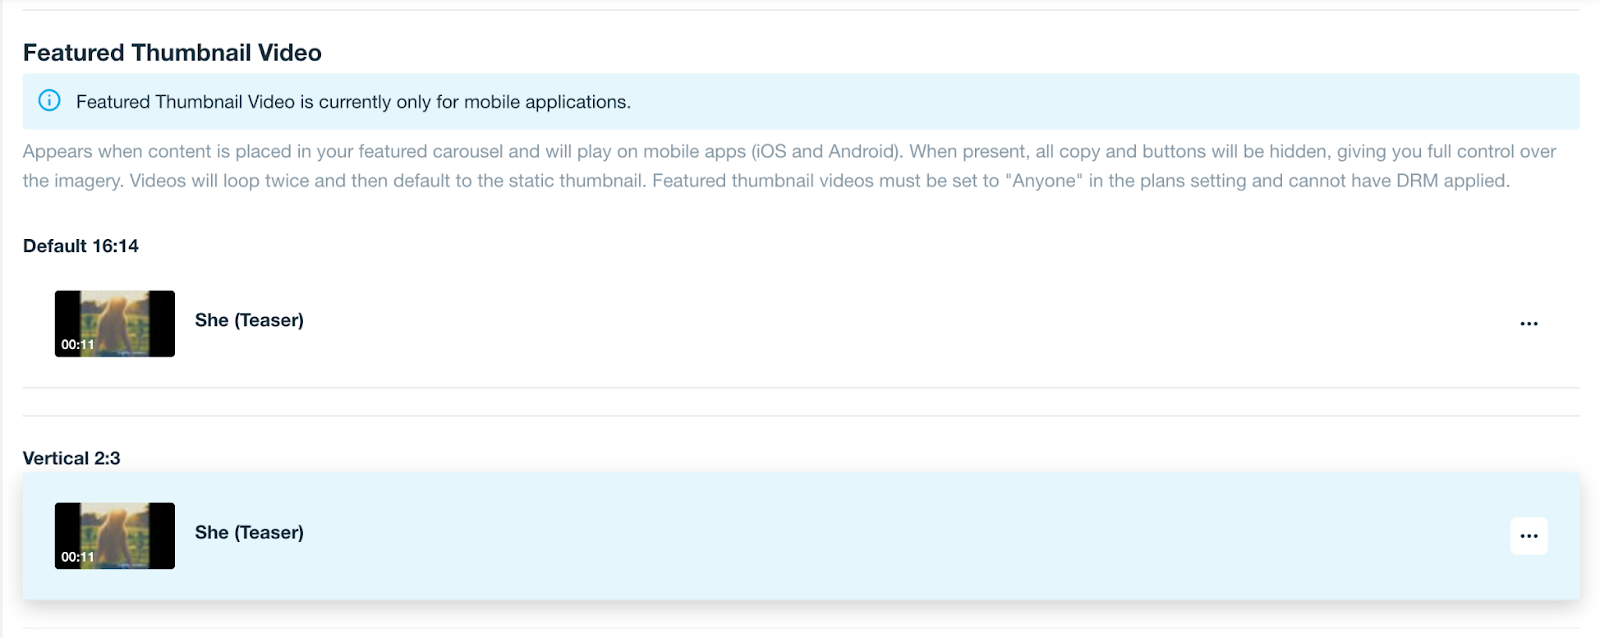Open more options for Default 16:14 video

point(1528,324)
